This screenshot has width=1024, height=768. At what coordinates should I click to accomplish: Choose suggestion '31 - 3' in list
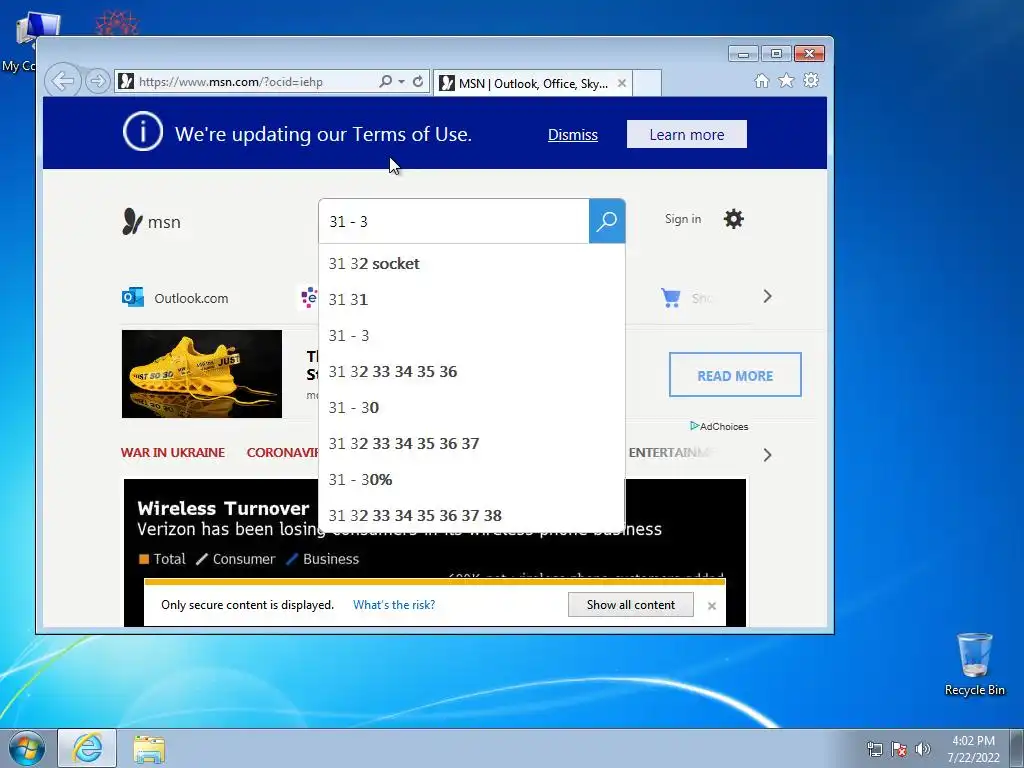point(472,335)
